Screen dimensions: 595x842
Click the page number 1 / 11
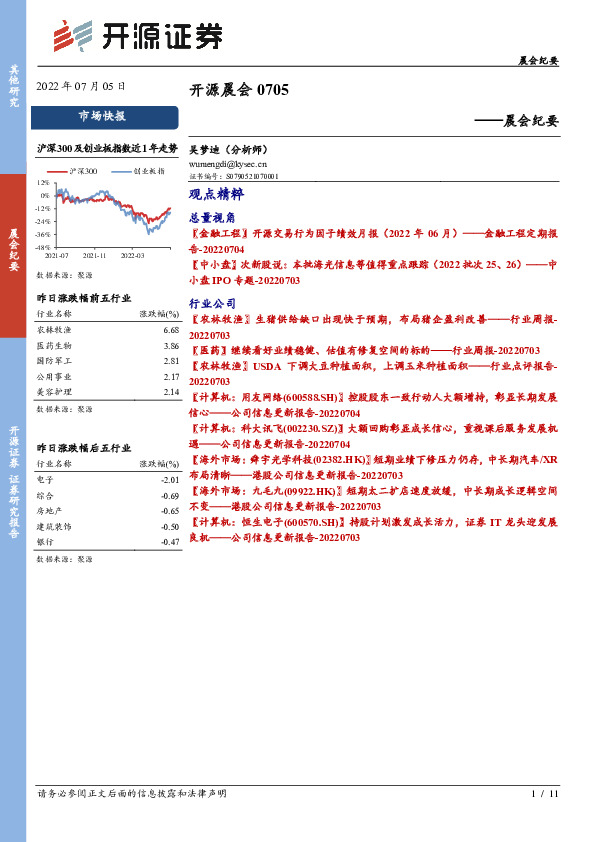coord(545,793)
